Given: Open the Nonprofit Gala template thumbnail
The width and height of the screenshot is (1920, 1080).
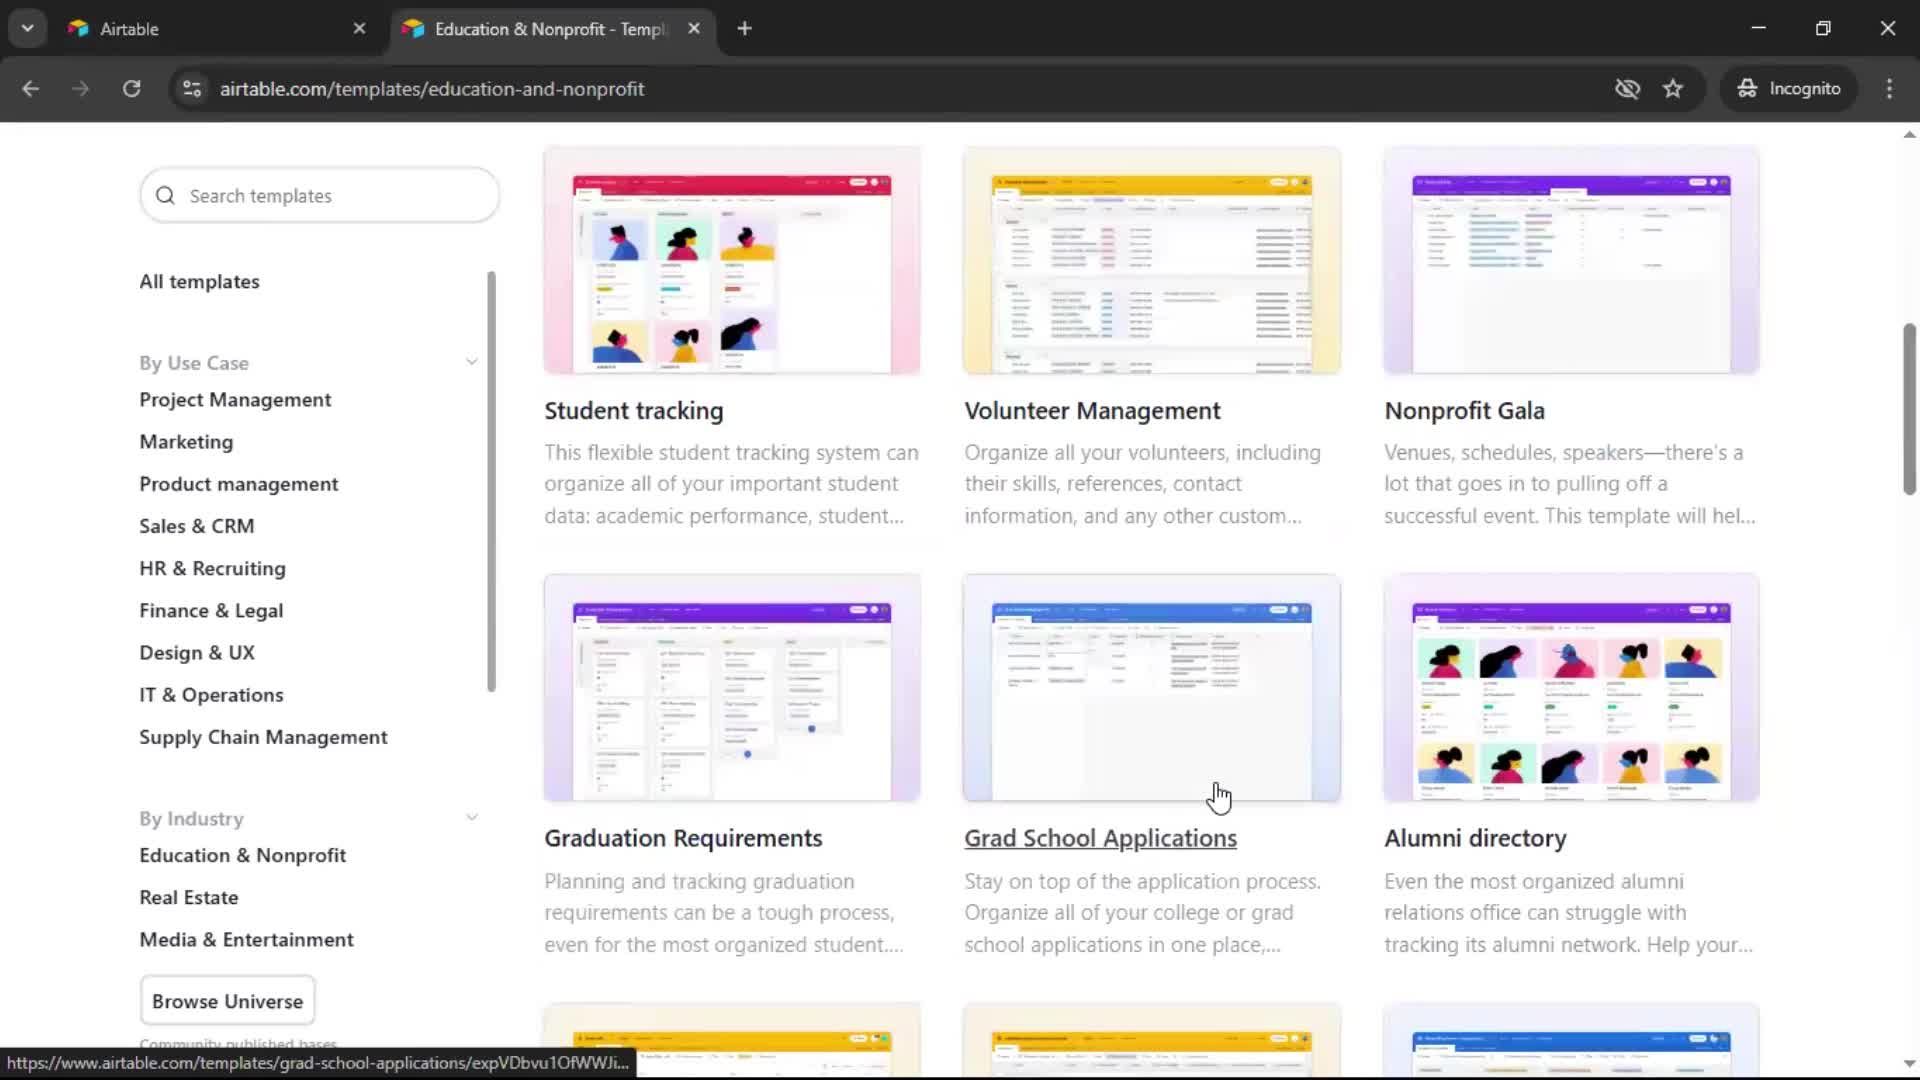Looking at the screenshot, I should [1571, 260].
